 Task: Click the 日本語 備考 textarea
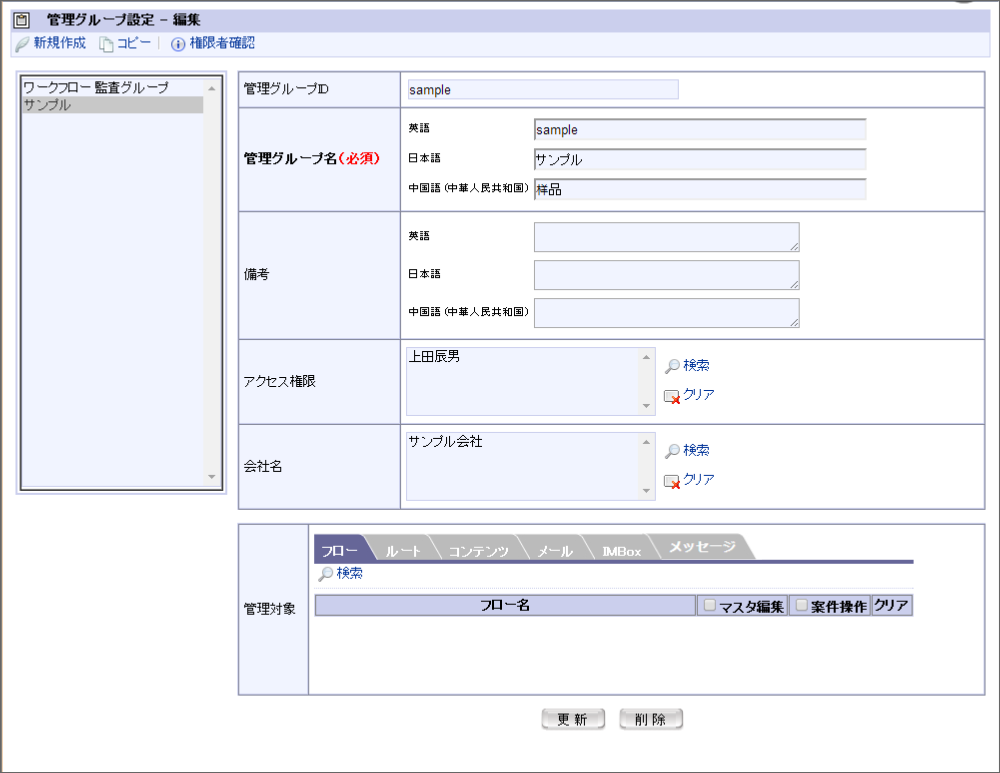pos(666,275)
